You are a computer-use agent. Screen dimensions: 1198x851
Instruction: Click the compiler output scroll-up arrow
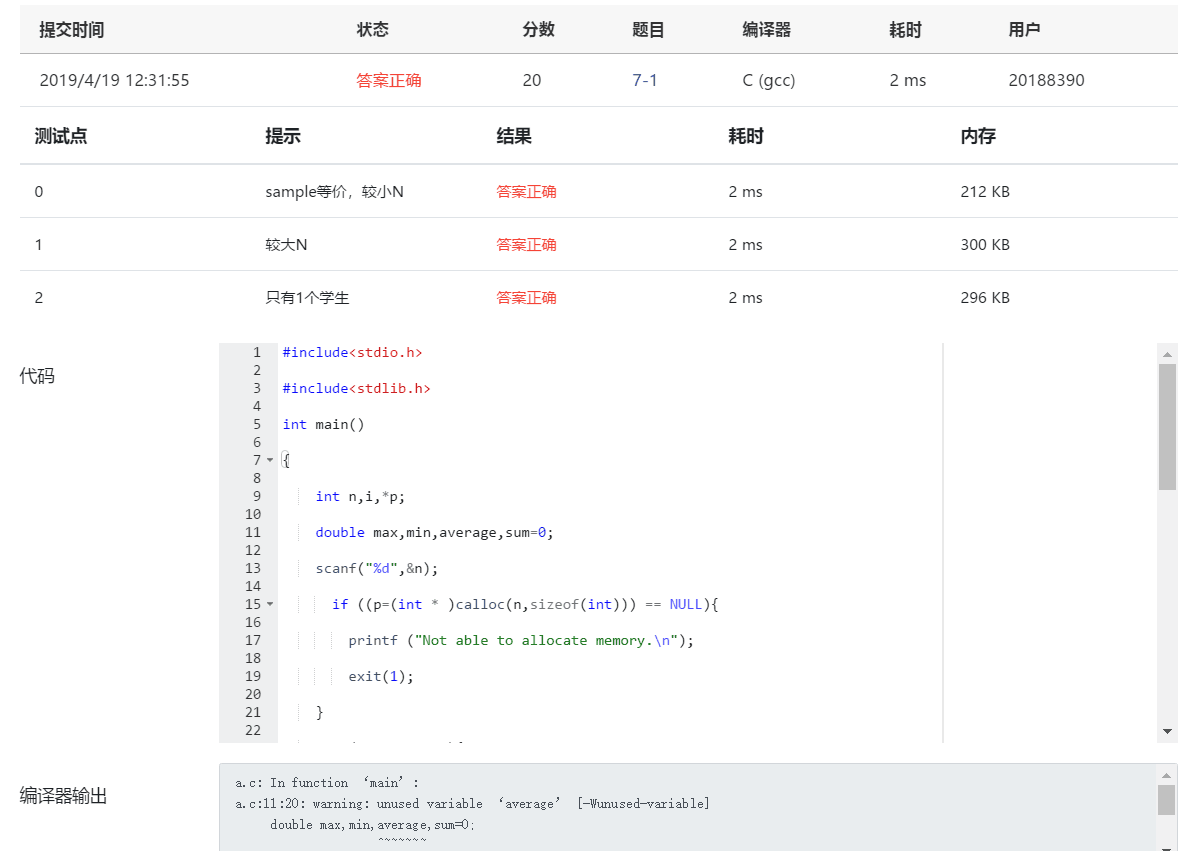[1166, 775]
